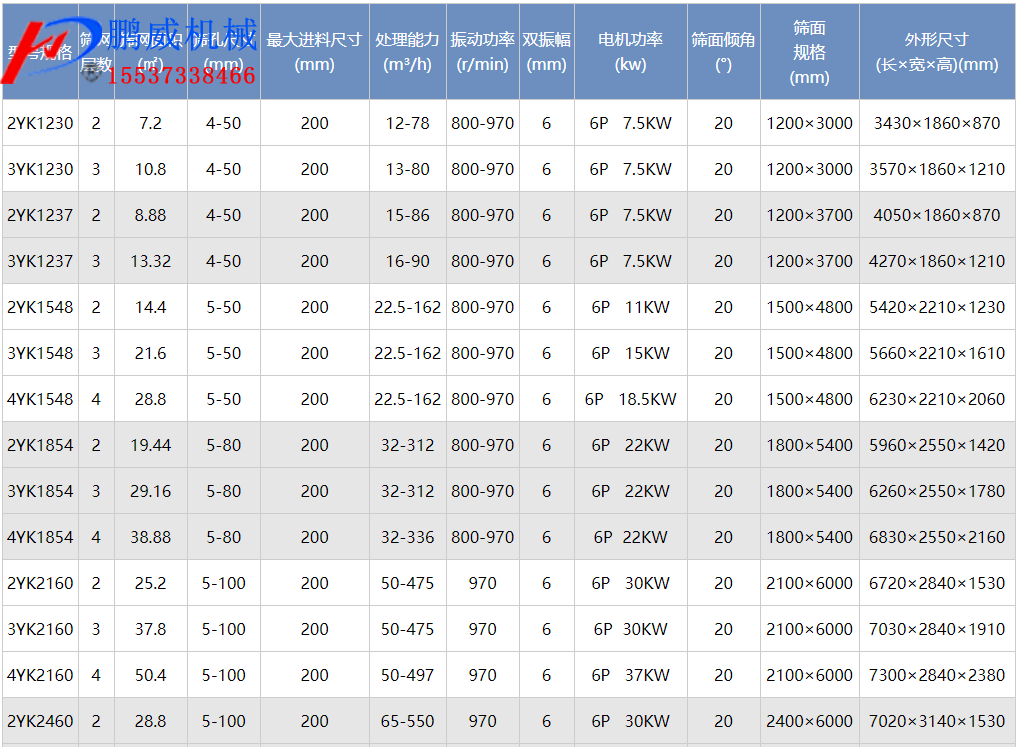Click the 4YK1854 model cell

[40, 537]
